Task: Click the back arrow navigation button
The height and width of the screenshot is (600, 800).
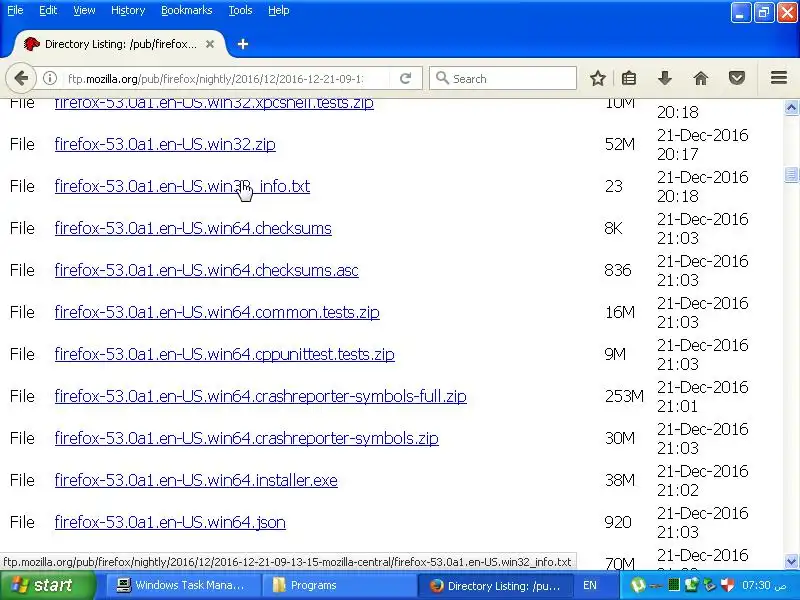Action: [21, 79]
